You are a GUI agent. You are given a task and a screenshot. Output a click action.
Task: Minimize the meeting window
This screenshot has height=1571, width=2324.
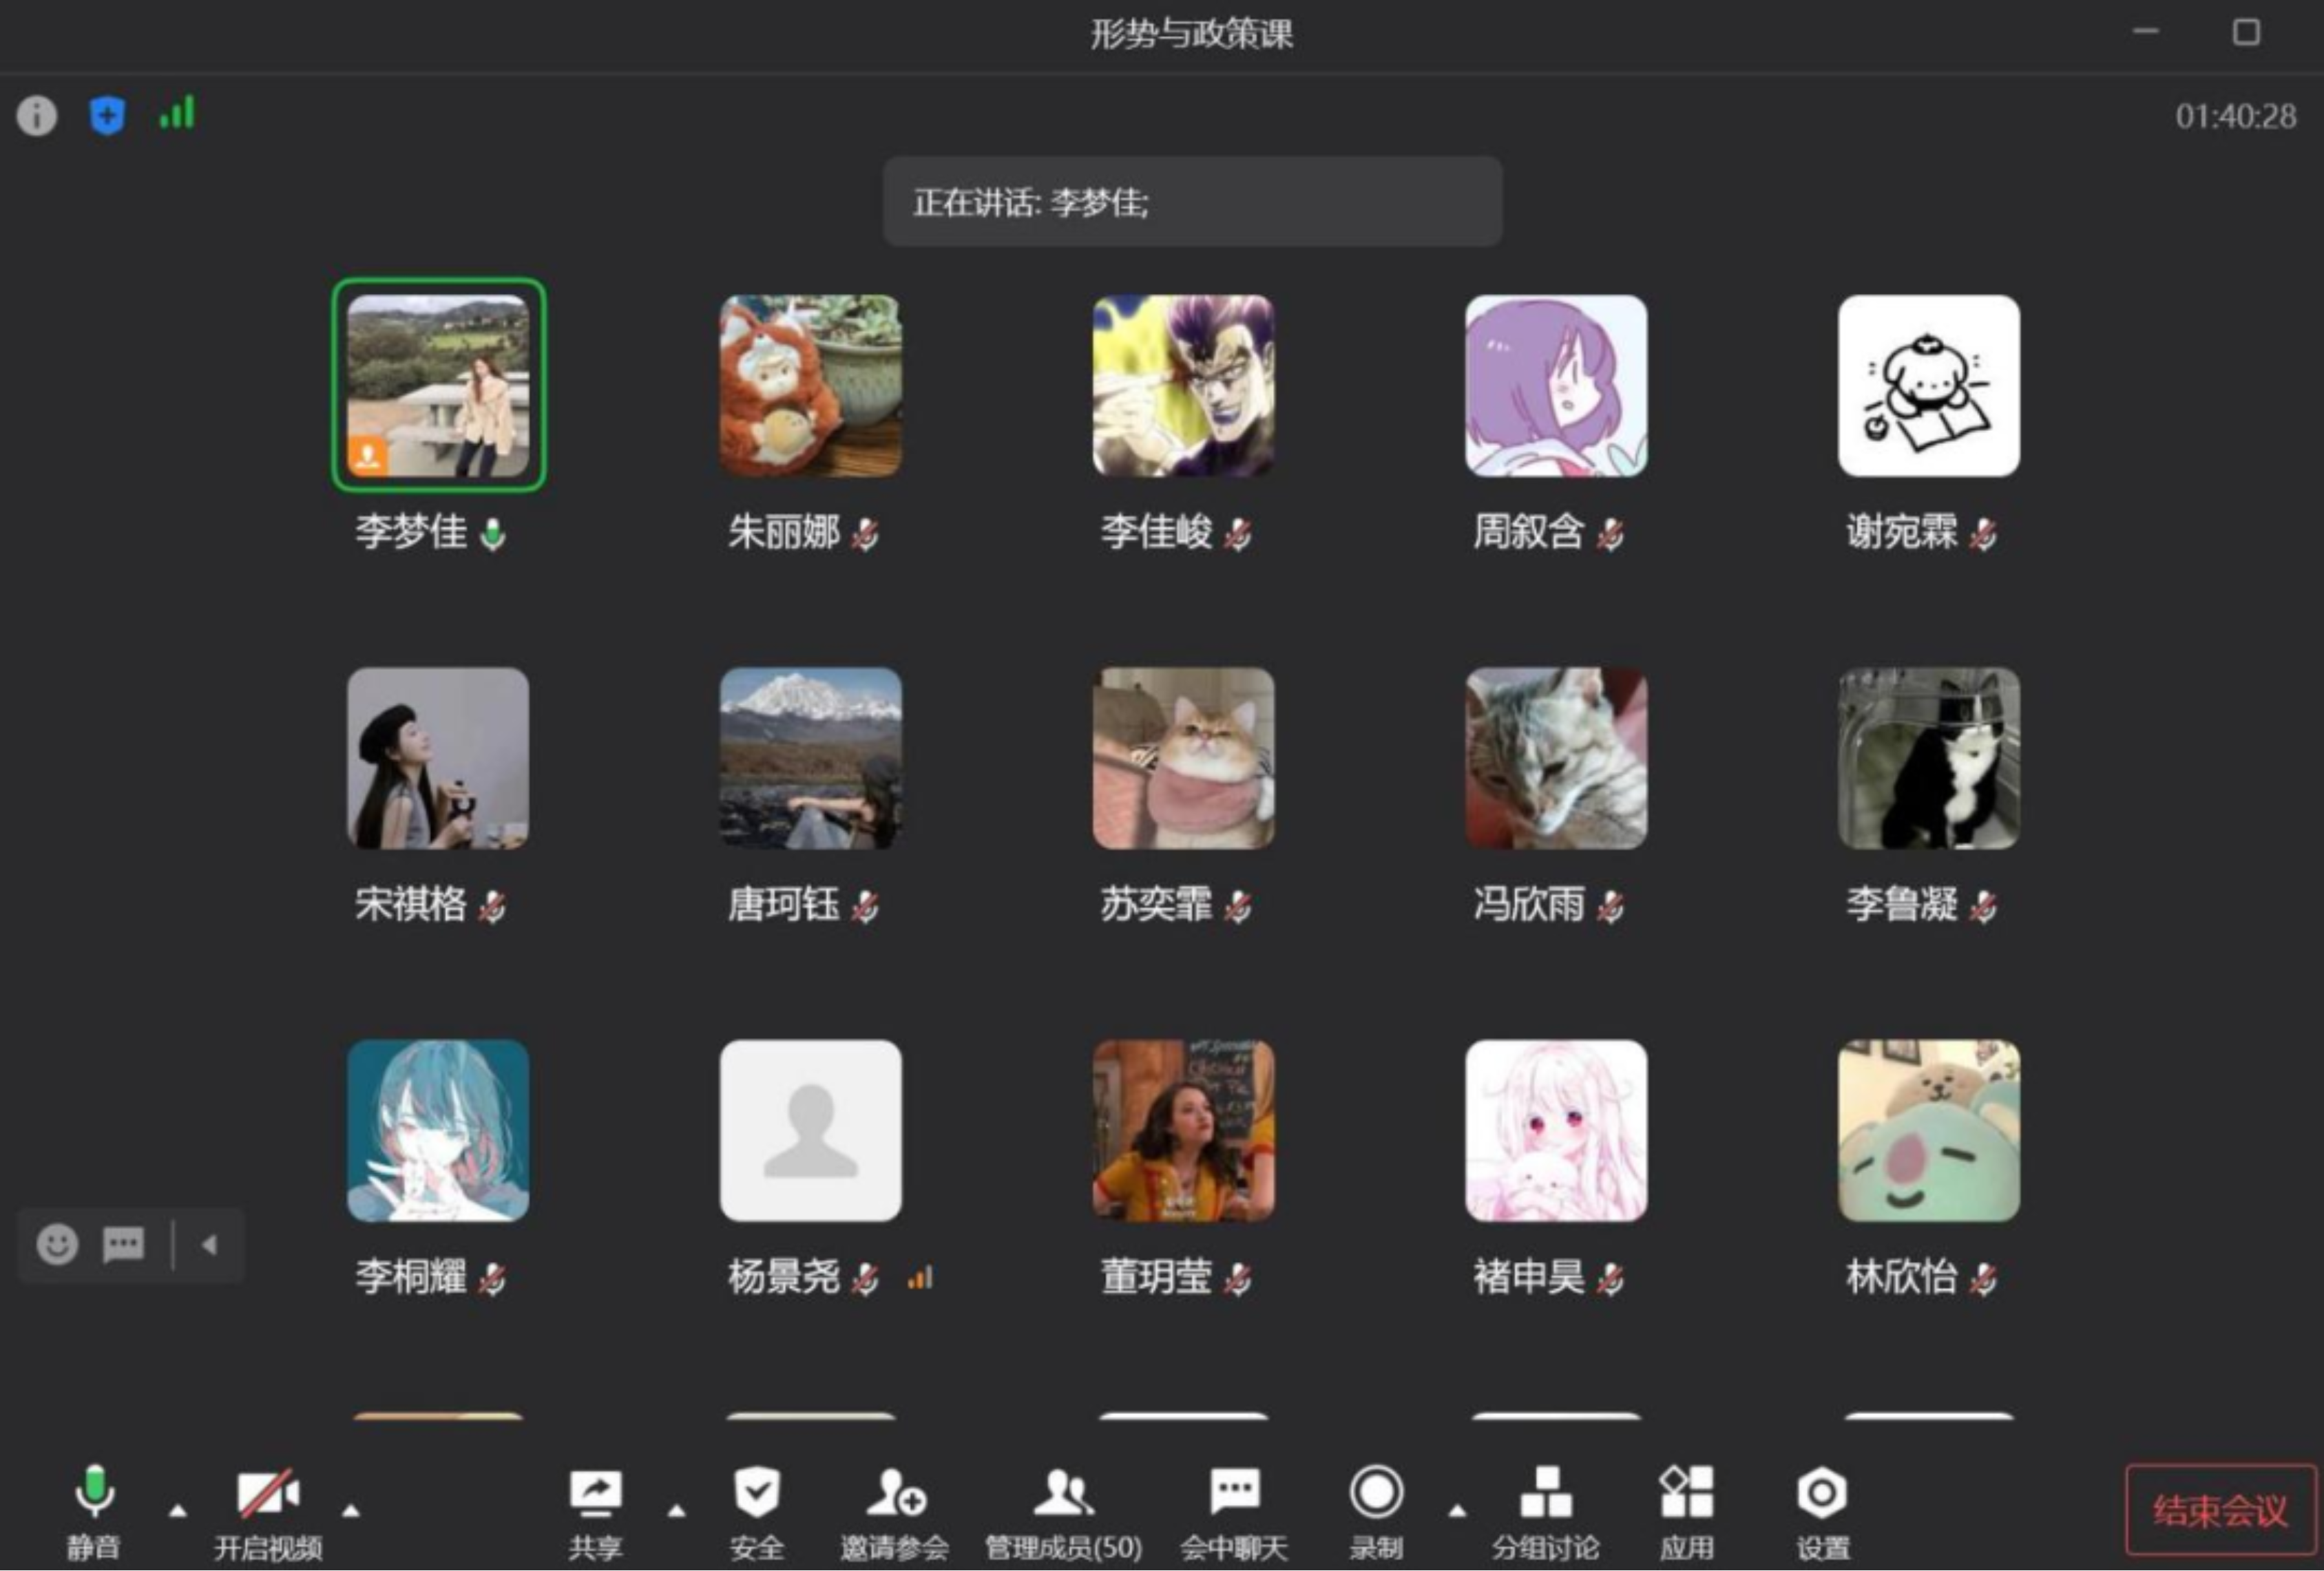coord(2146,32)
